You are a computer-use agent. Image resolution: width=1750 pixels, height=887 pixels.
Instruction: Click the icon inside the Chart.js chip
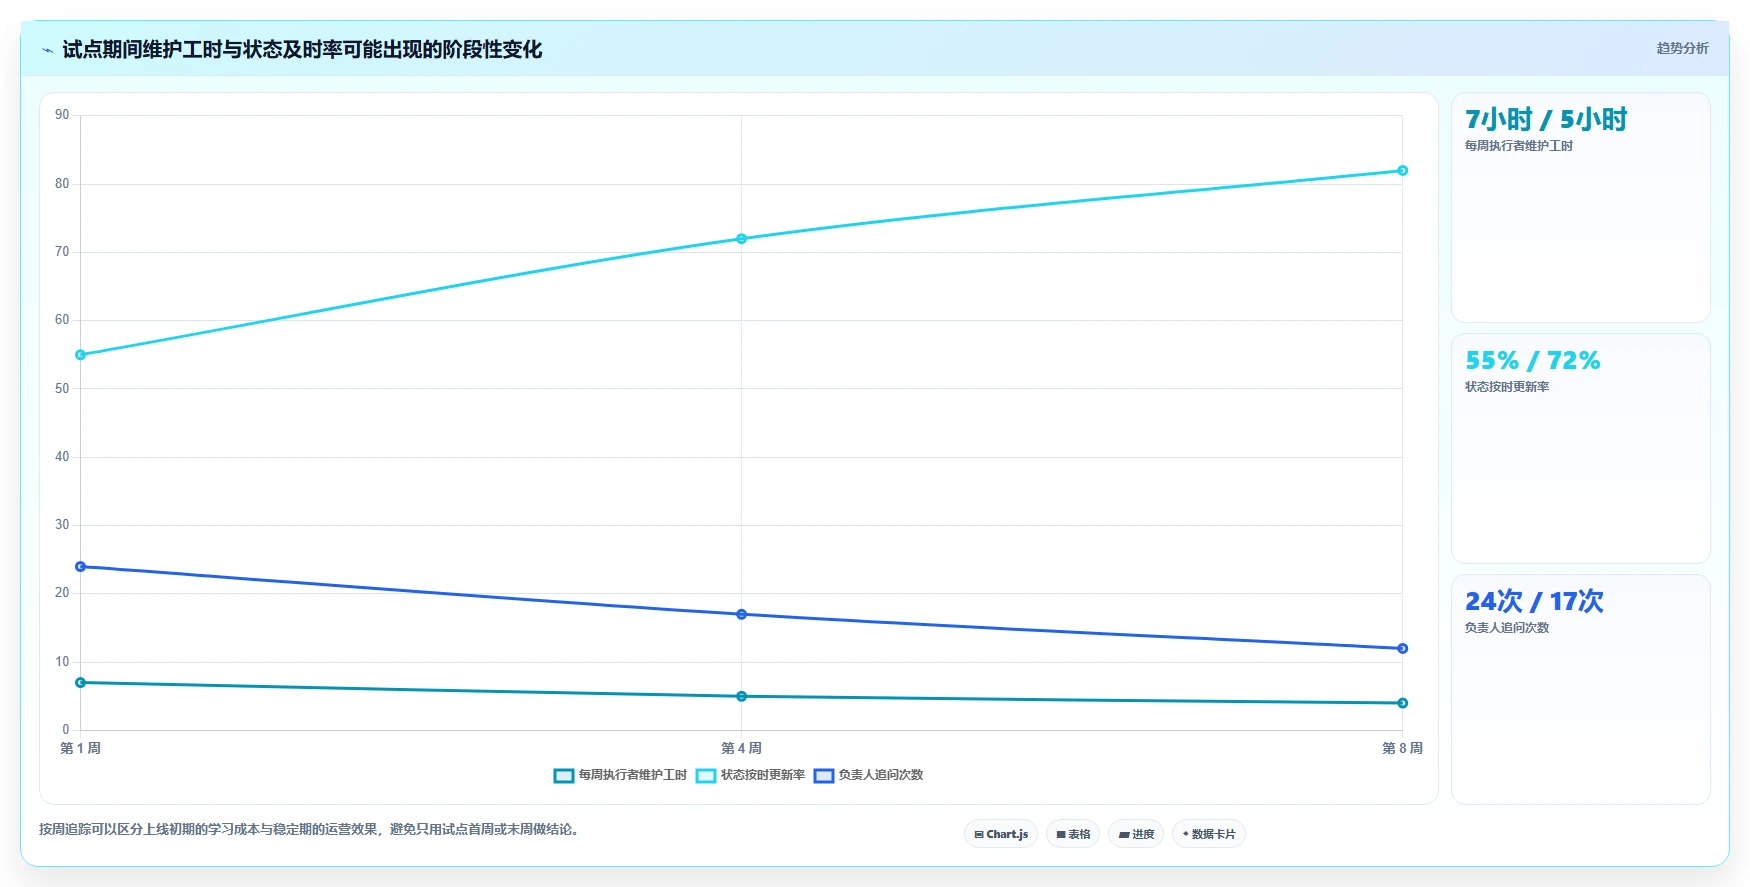tap(979, 834)
